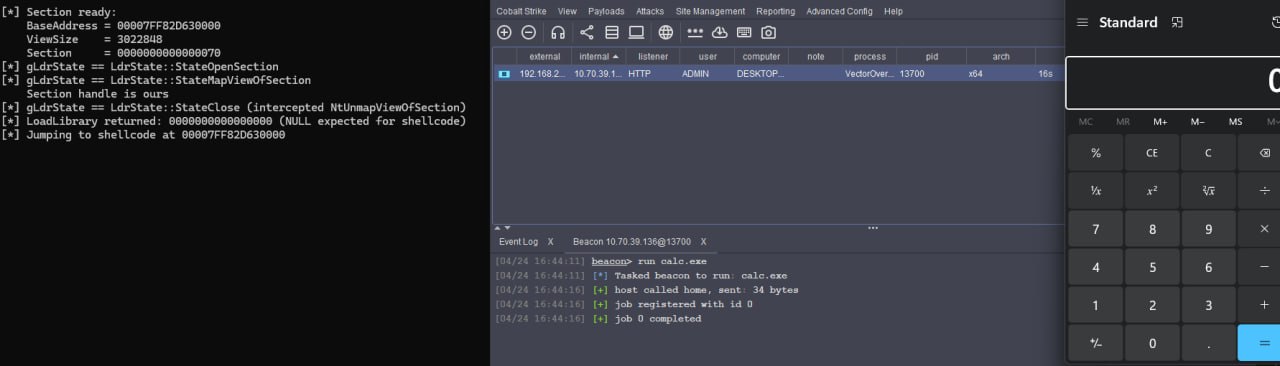This screenshot has height=366, width=1280.
Task: Open Calculator hamburger navigation menu
Action: coord(1082,23)
